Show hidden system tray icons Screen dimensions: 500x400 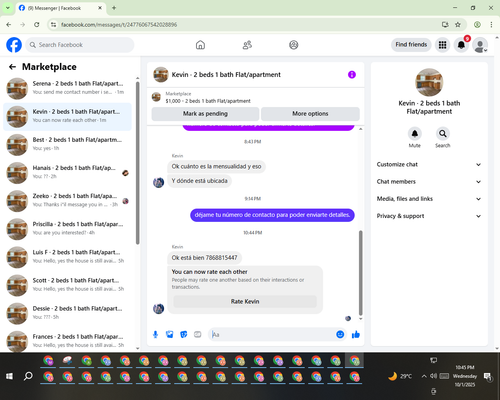click(x=424, y=376)
